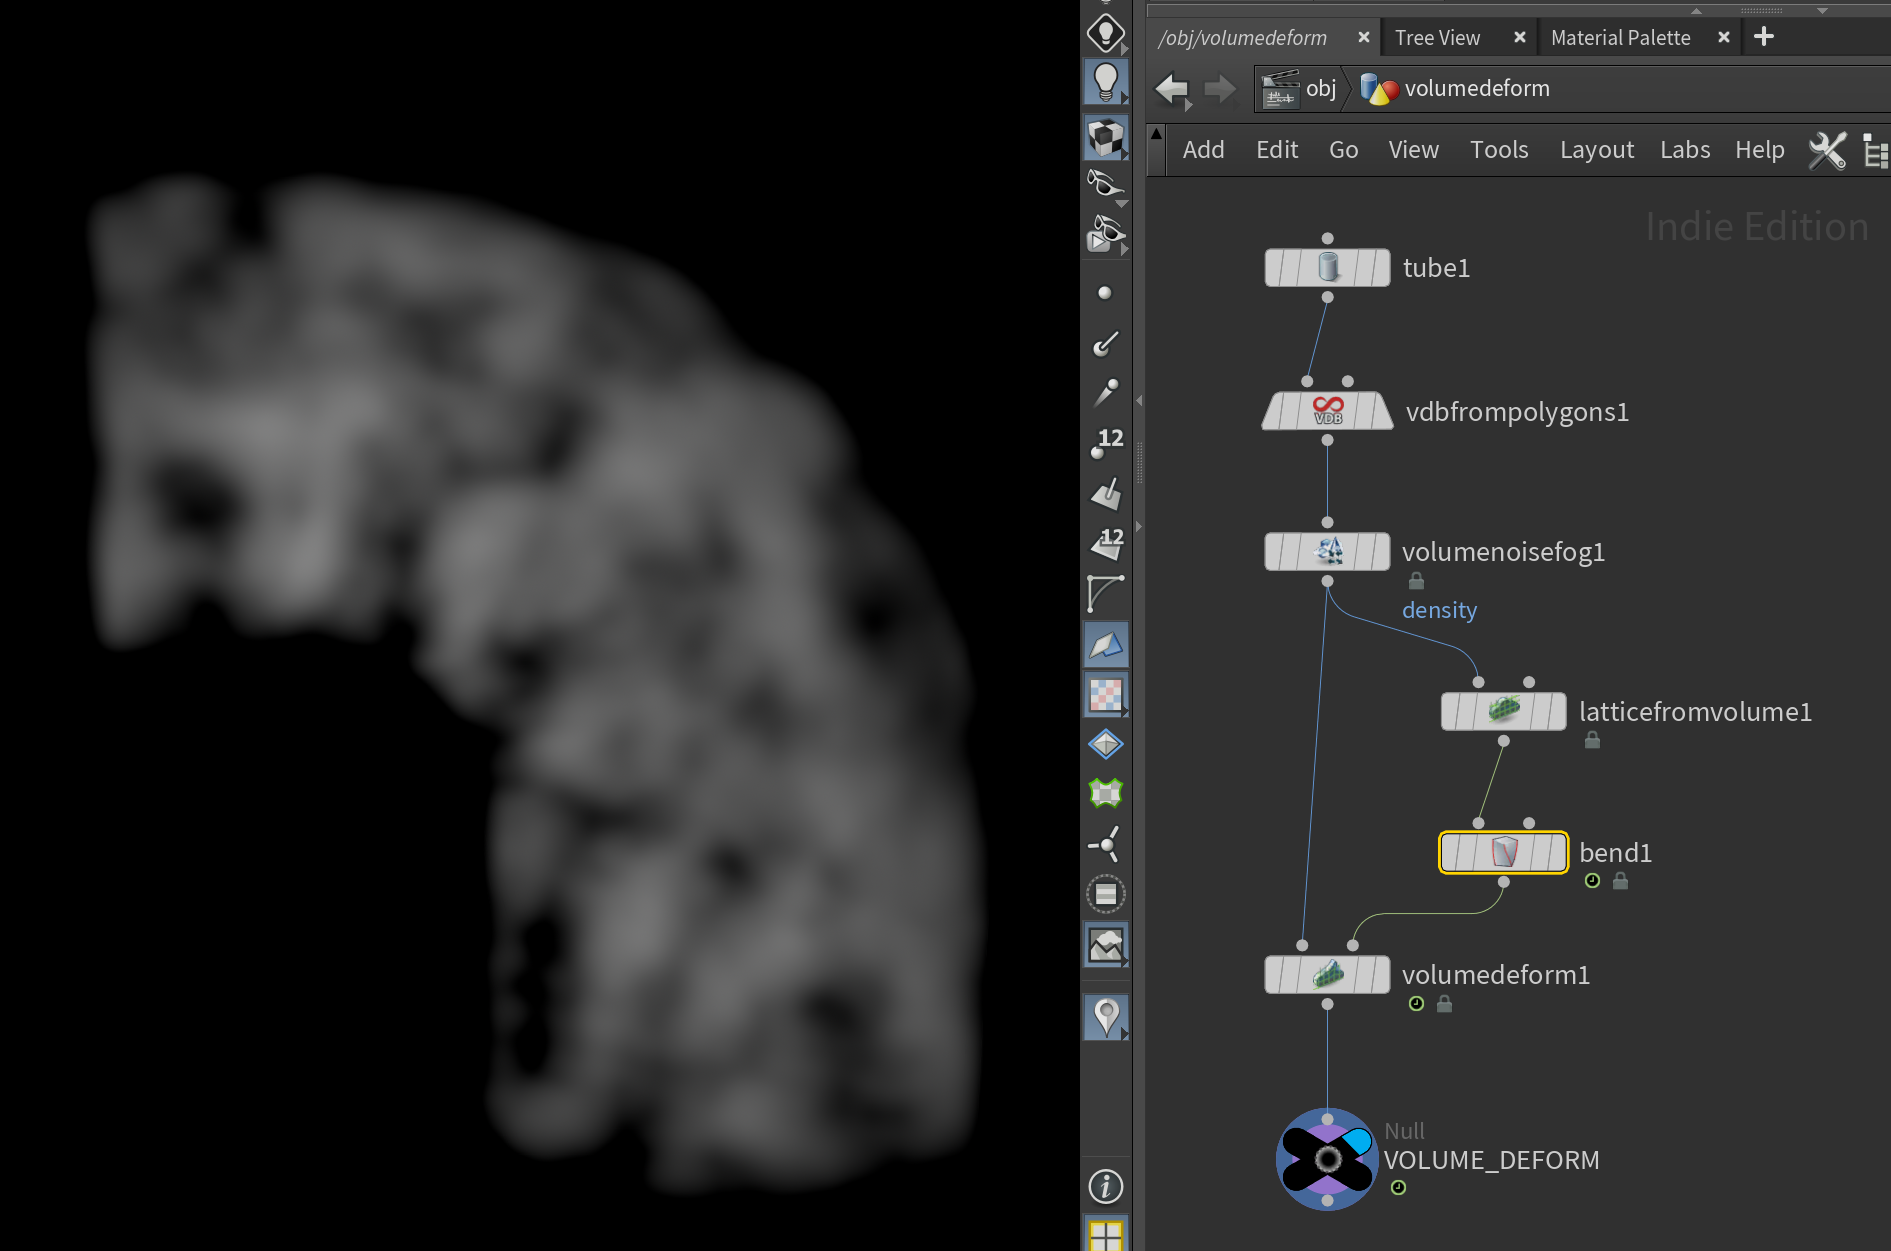Click the tube1 node icon

1327,268
